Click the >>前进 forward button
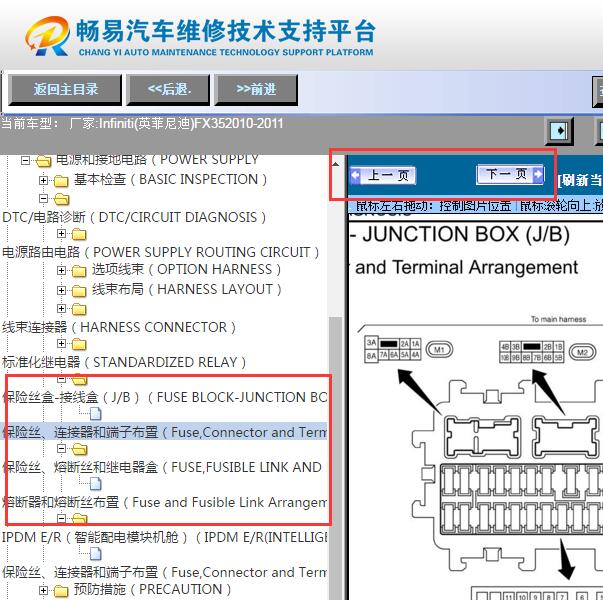Image resolution: width=603 pixels, height=600 pixels. (256, 90)
